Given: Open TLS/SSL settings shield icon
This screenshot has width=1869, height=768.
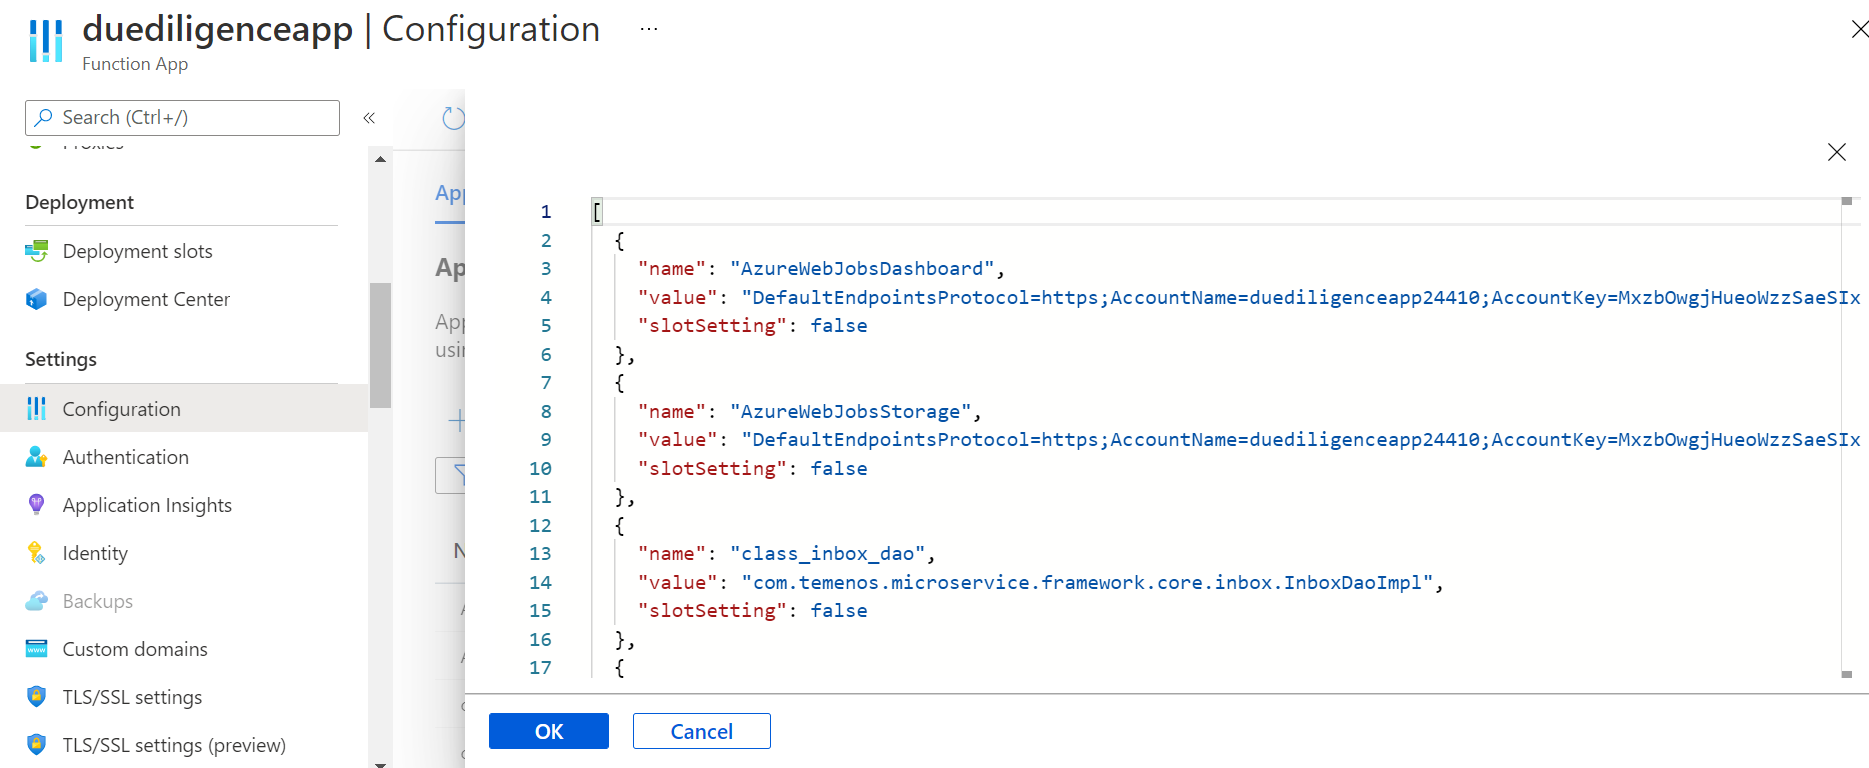Looking at the screenshot, I should point(37,697).
